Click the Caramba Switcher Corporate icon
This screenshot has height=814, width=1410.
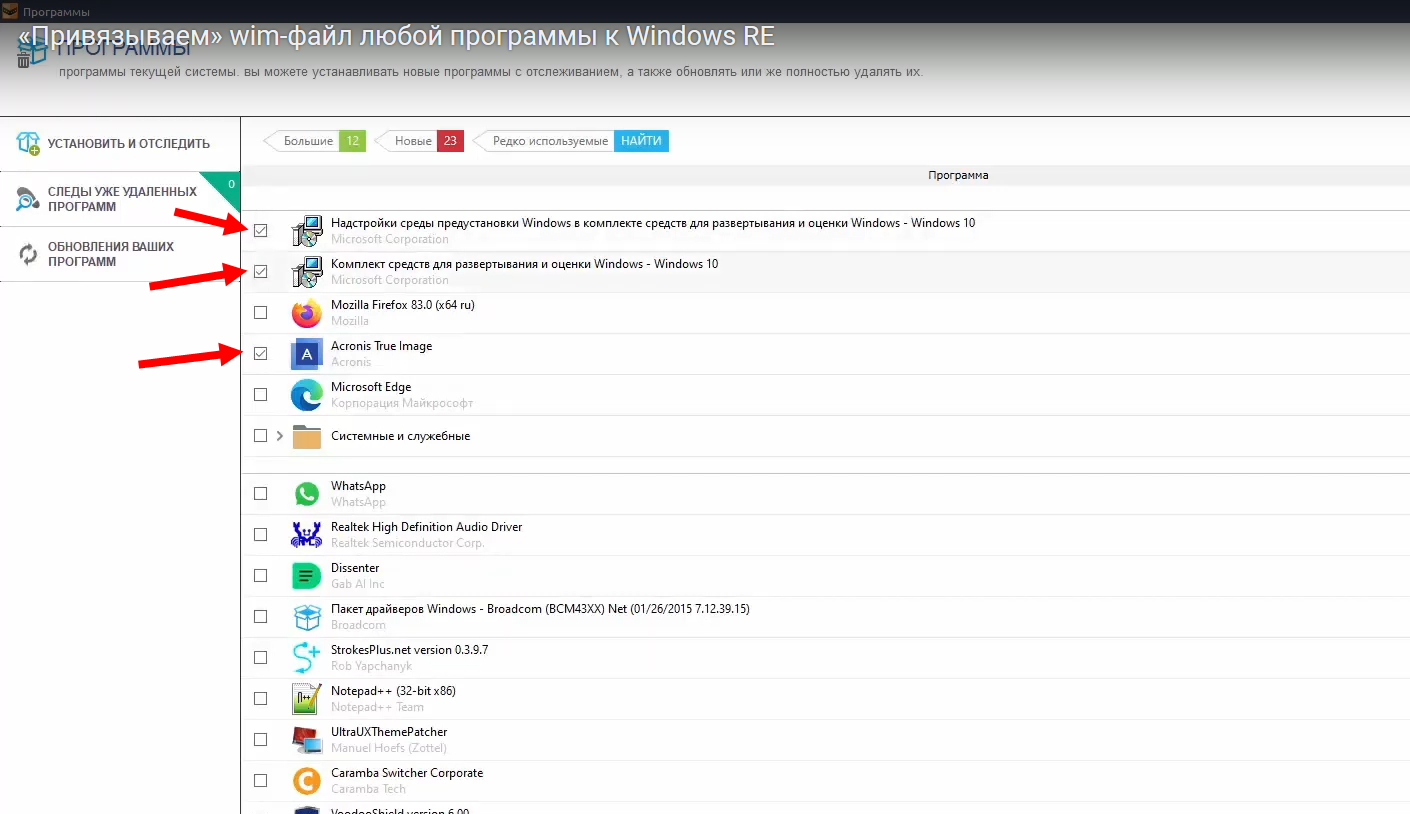[x=306, y=781]
